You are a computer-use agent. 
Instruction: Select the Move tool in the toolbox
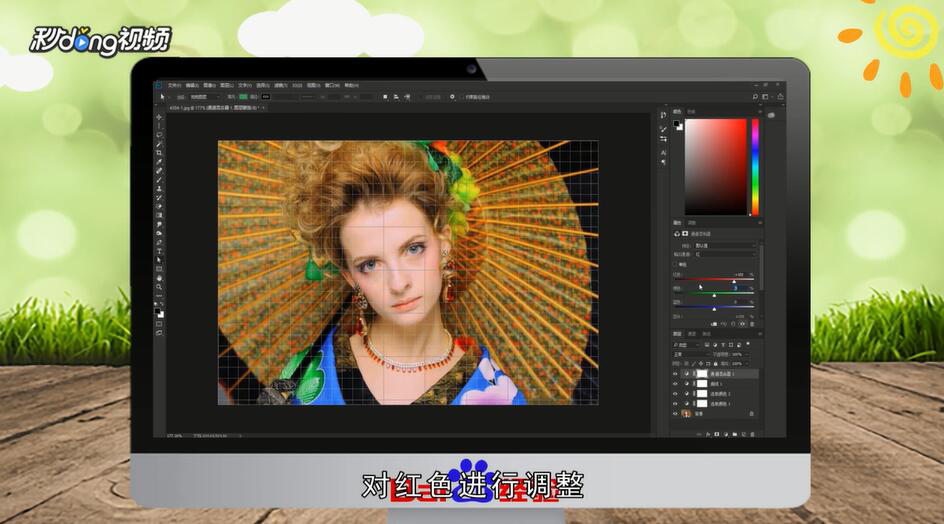(159, 117)
